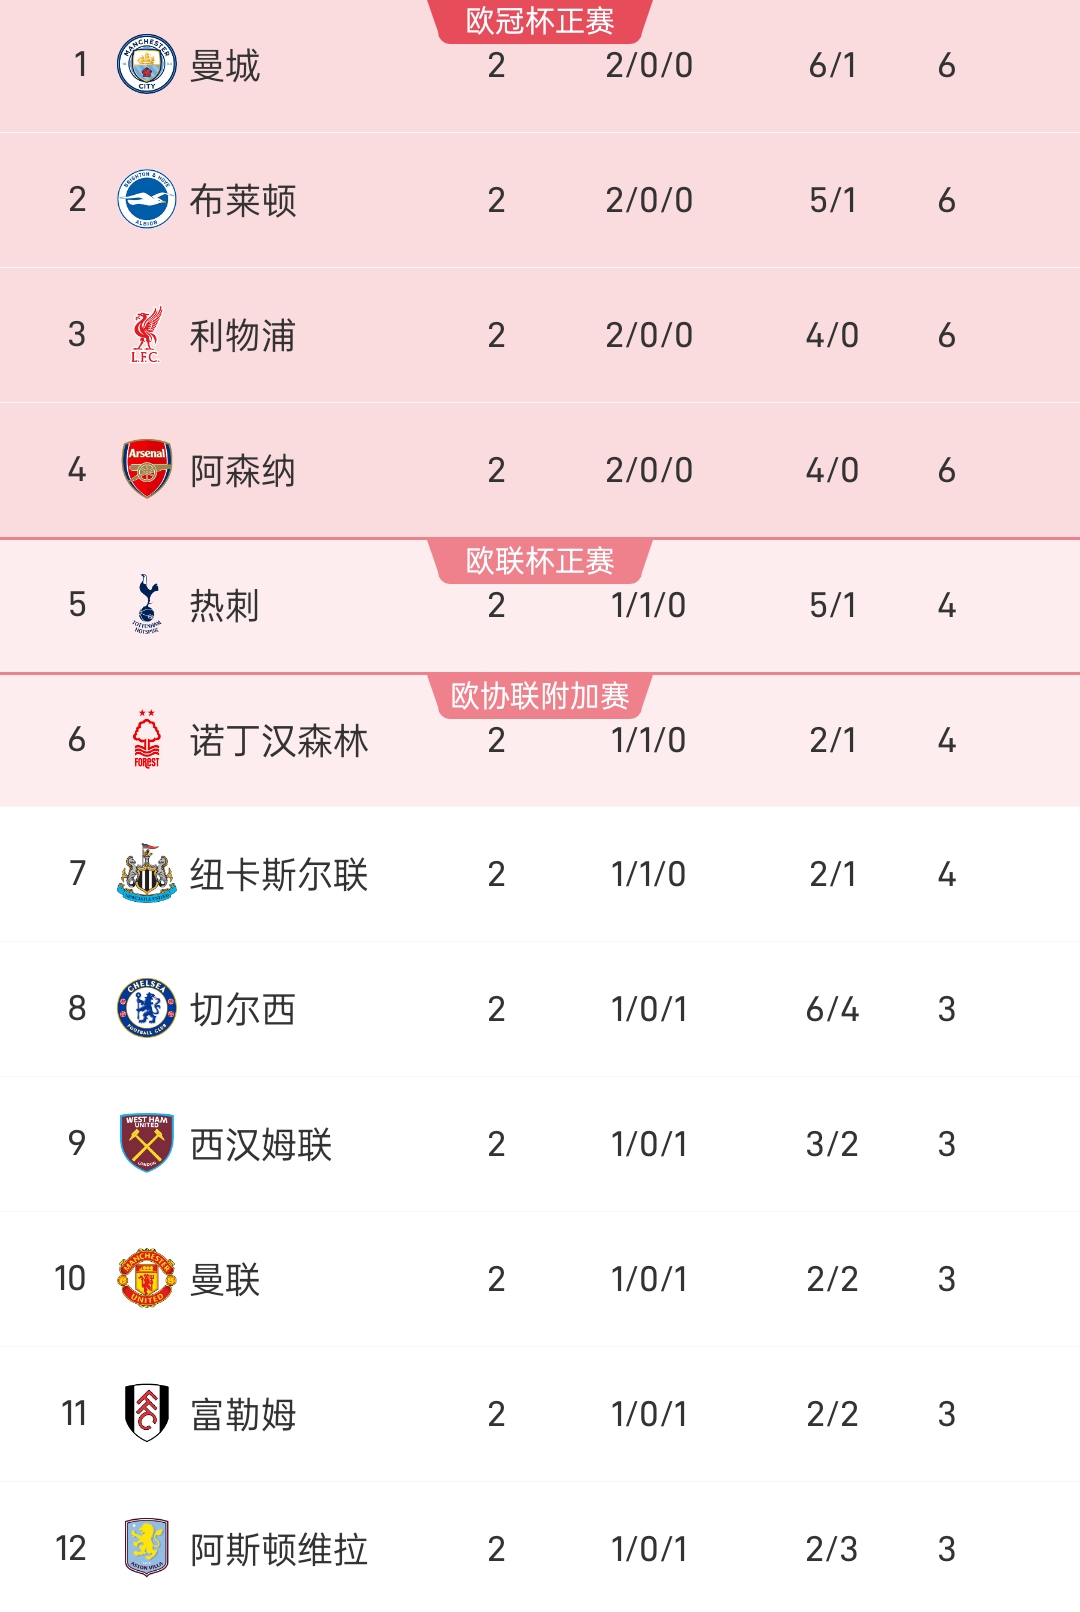The width and height of the screenshot is (1080, 1612).
Task: Tap team name 阿斯顿维拉
Action: (279, 1550)
